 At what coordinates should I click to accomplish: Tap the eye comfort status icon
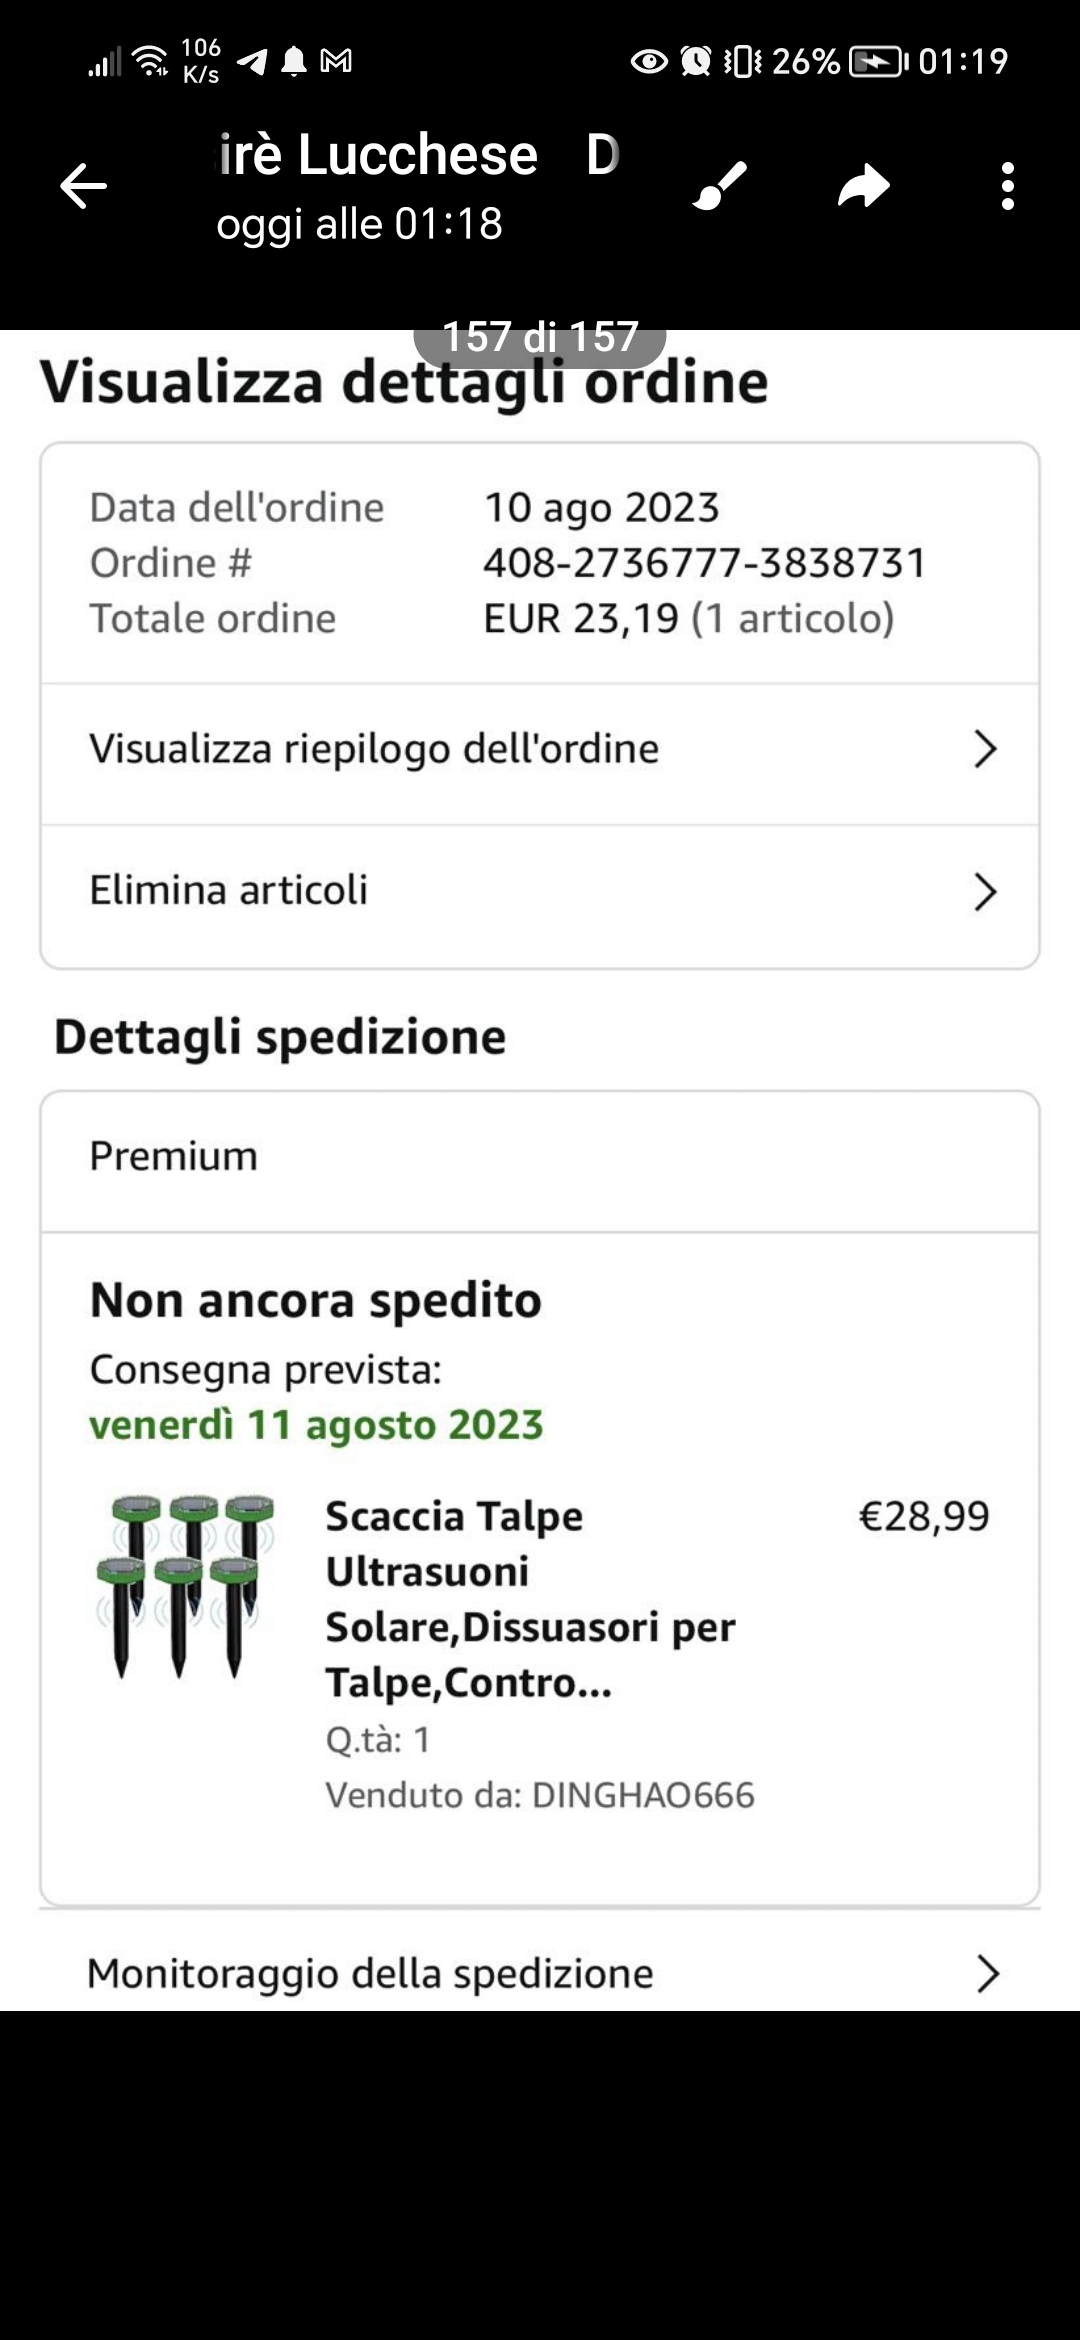tap(649, 62)
